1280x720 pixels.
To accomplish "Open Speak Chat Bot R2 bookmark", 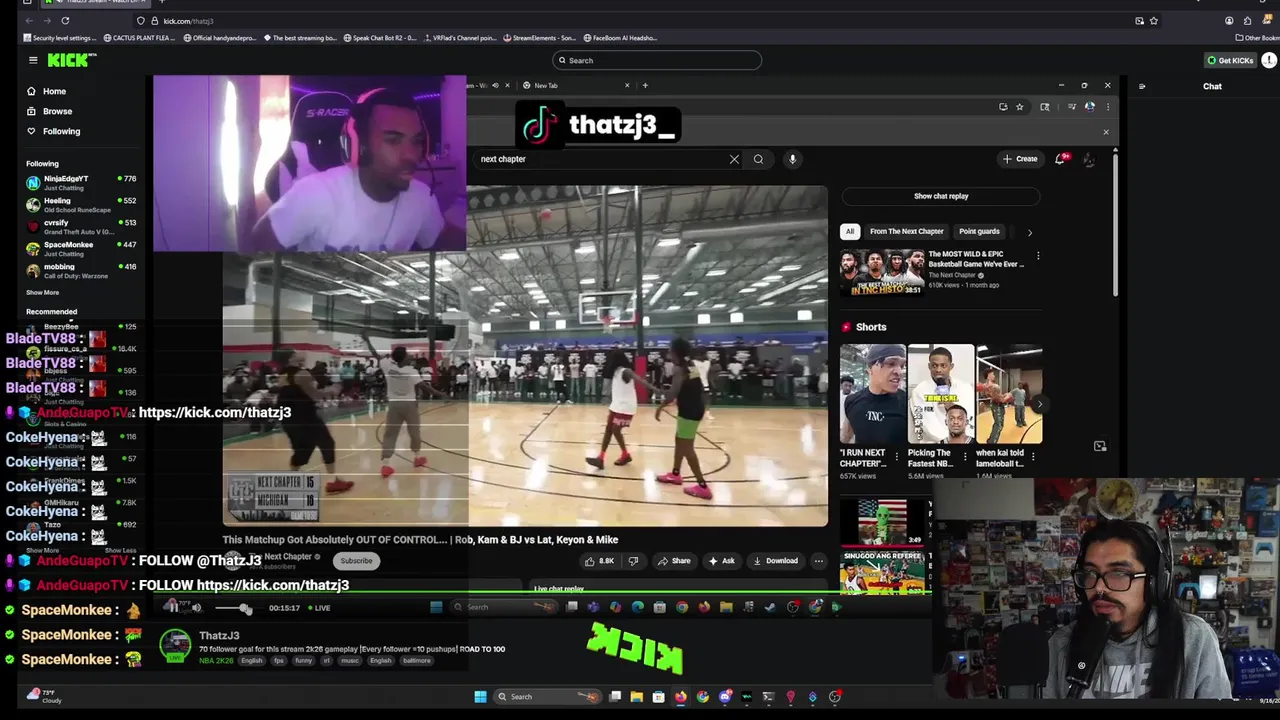I will 380,38.
